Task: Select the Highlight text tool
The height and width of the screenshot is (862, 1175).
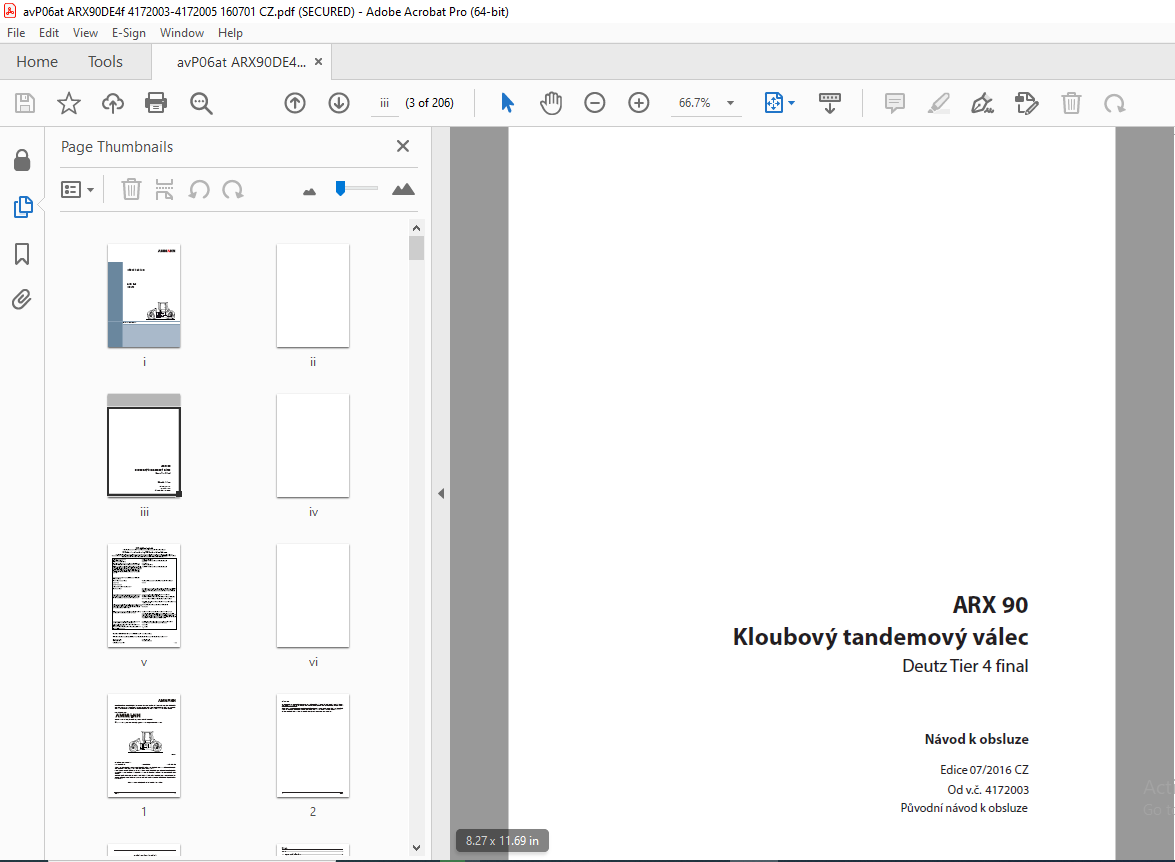Action: click(938, 103)
